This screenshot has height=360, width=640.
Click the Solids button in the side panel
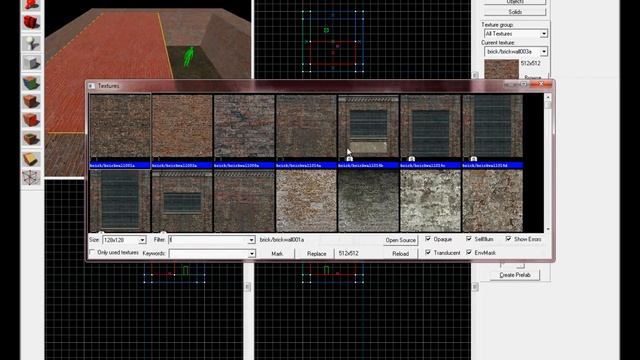click(515, 12)
